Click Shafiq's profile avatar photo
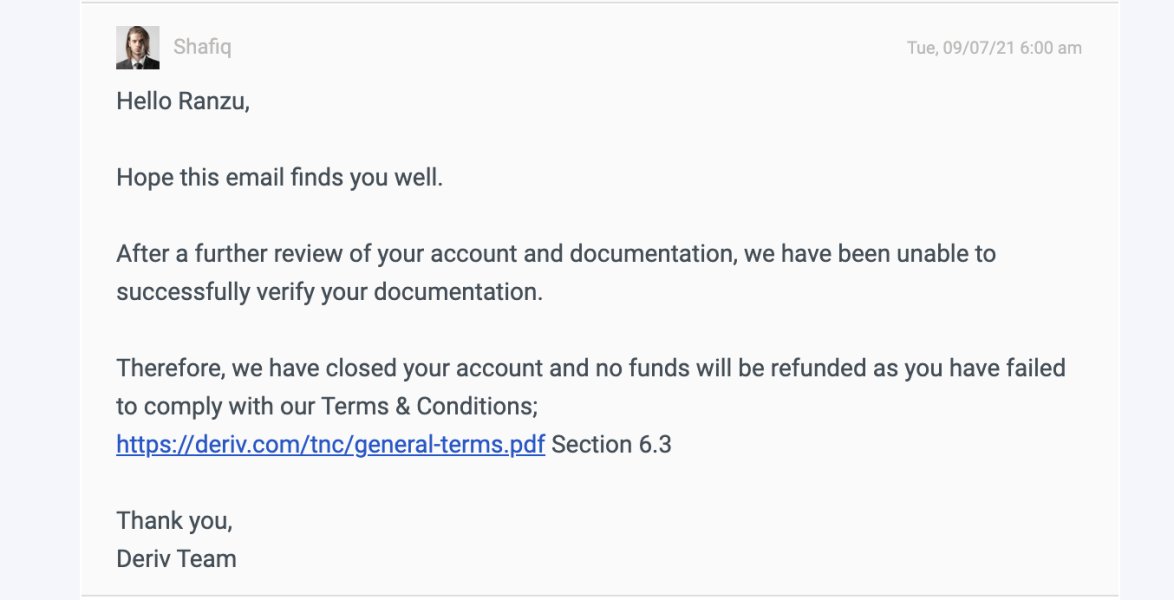The height and width of the screenshot is (600, 1174). [138, 47]
